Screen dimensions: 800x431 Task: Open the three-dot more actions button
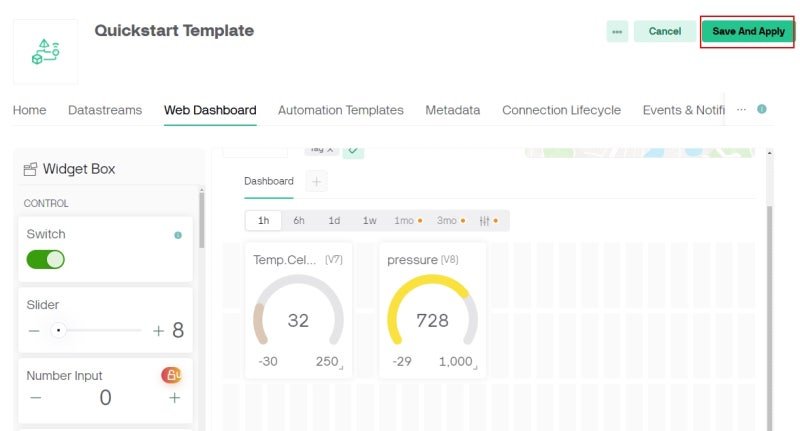(x=617, y=32)
